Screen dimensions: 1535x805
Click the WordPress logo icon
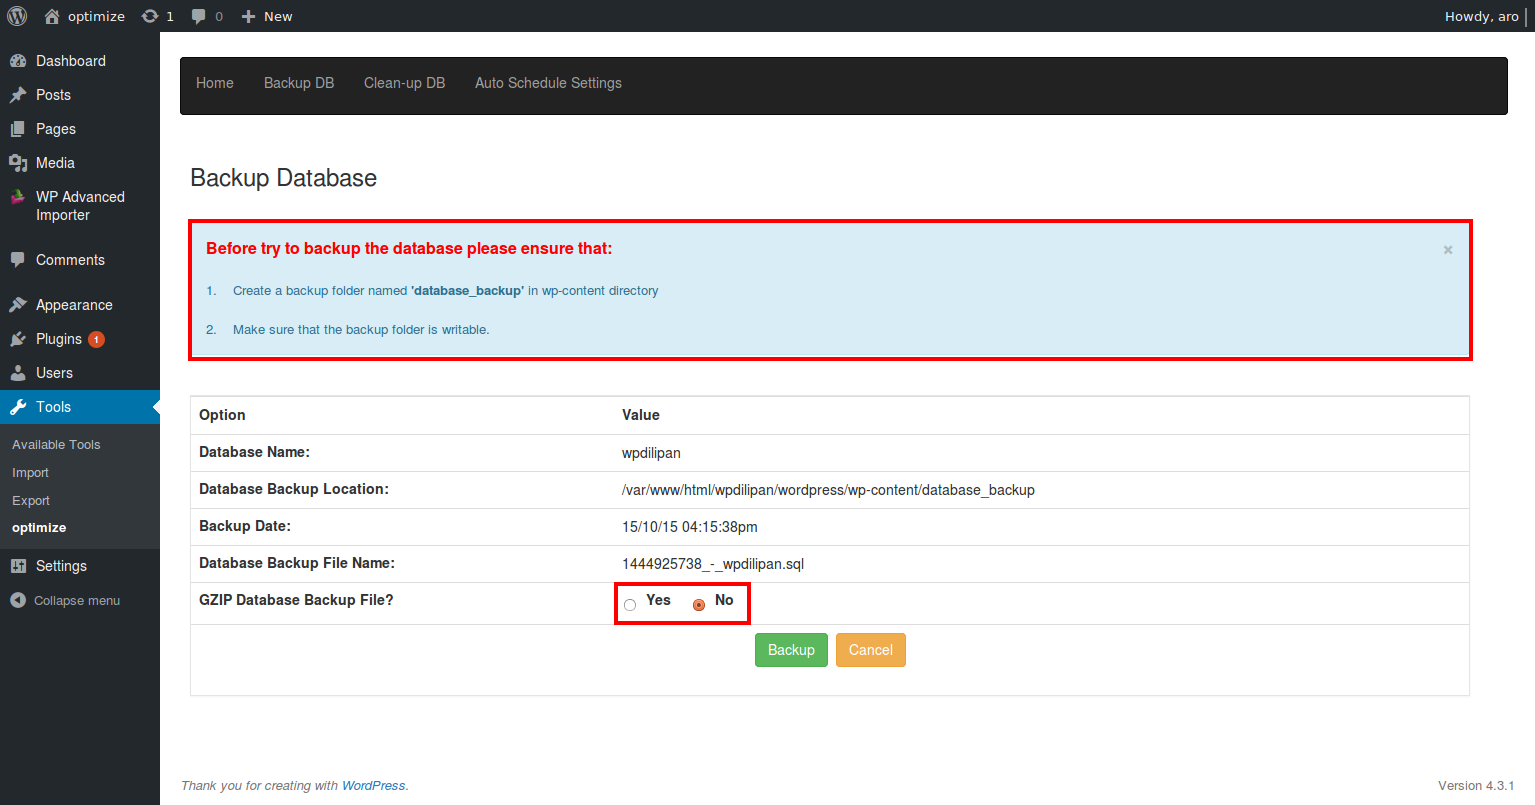pos(17,16)
